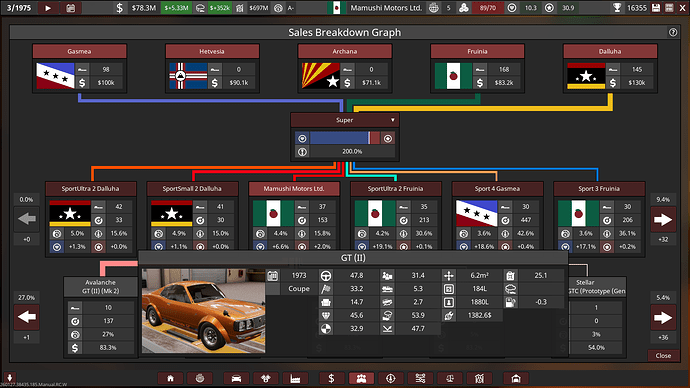Click the Gasmea flag
Image resolution: width=690 pixels, height=388 pixels.
[55, 76]
